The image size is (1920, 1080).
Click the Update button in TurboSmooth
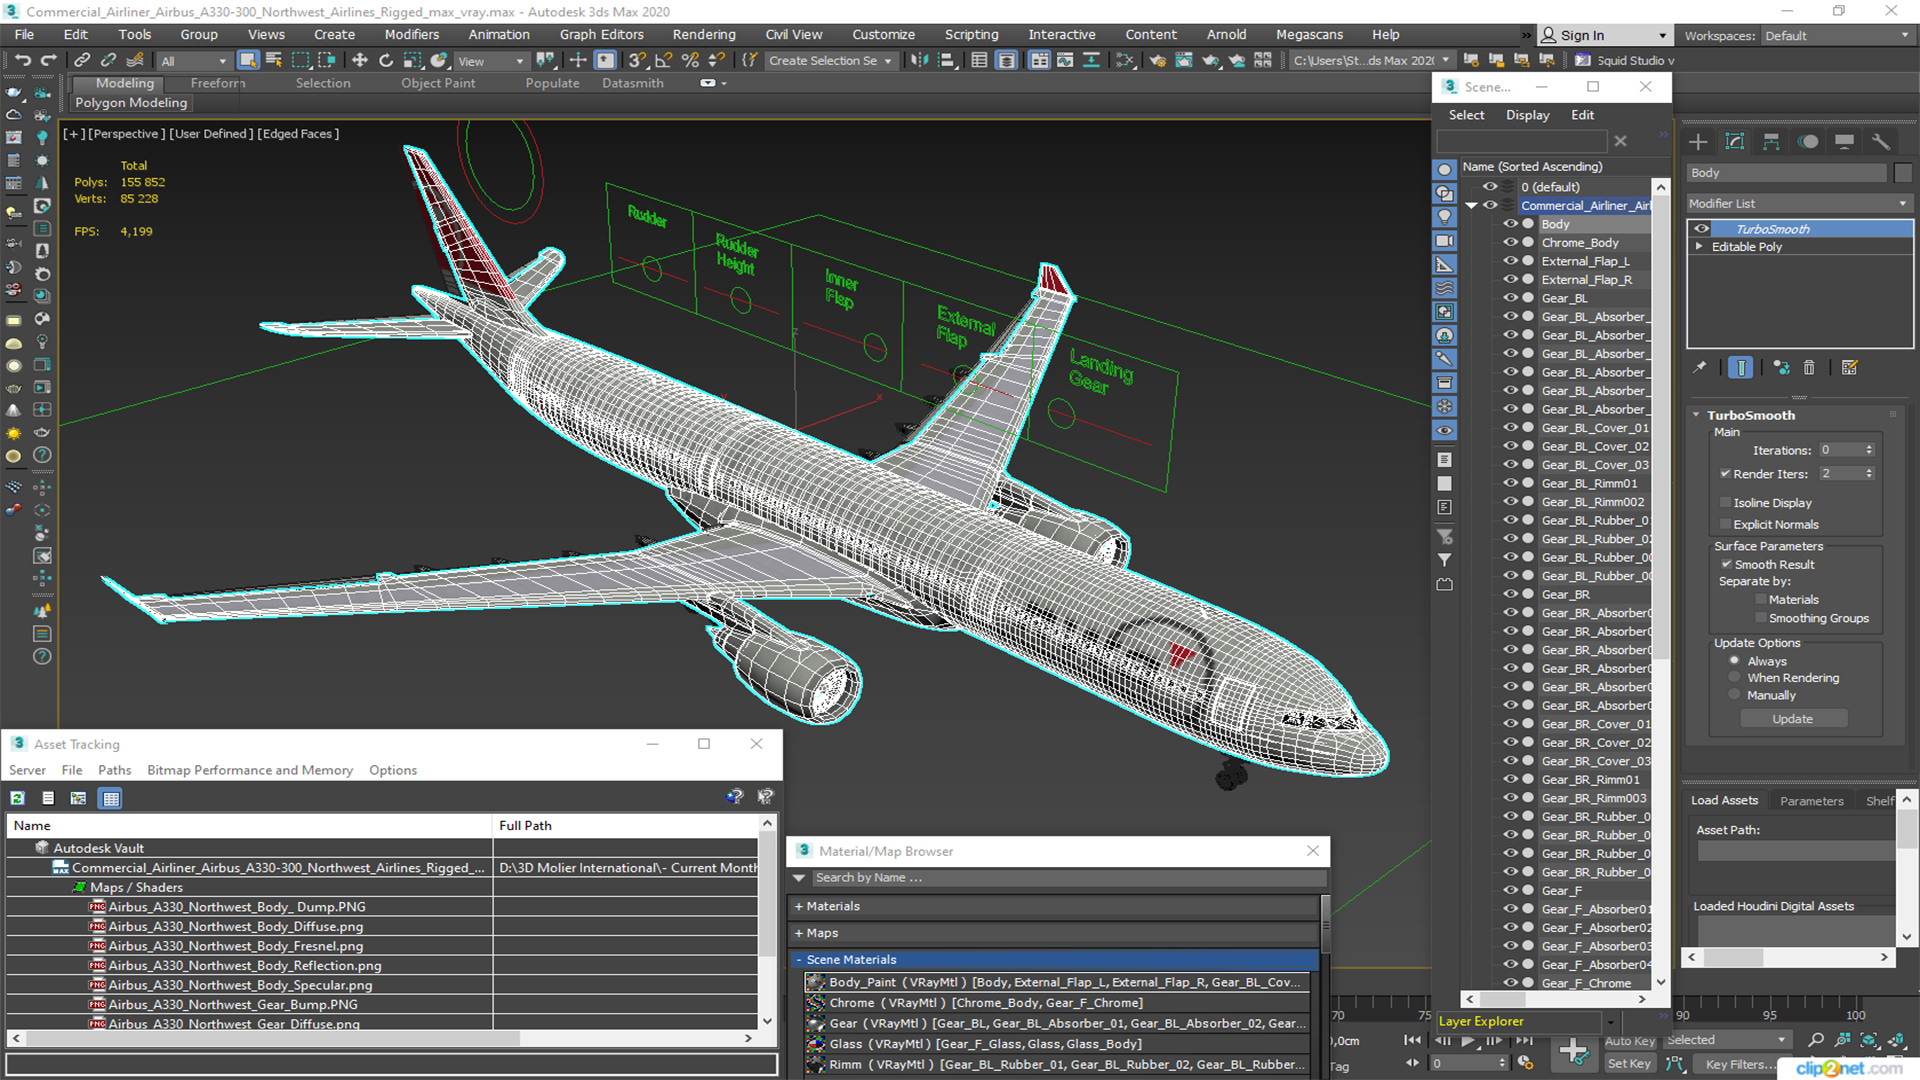tap(1793, 719)
